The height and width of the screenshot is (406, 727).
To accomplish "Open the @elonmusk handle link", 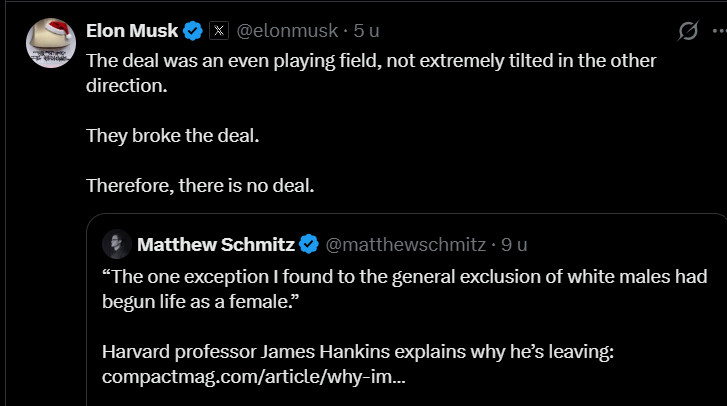I will pos(284,31).
